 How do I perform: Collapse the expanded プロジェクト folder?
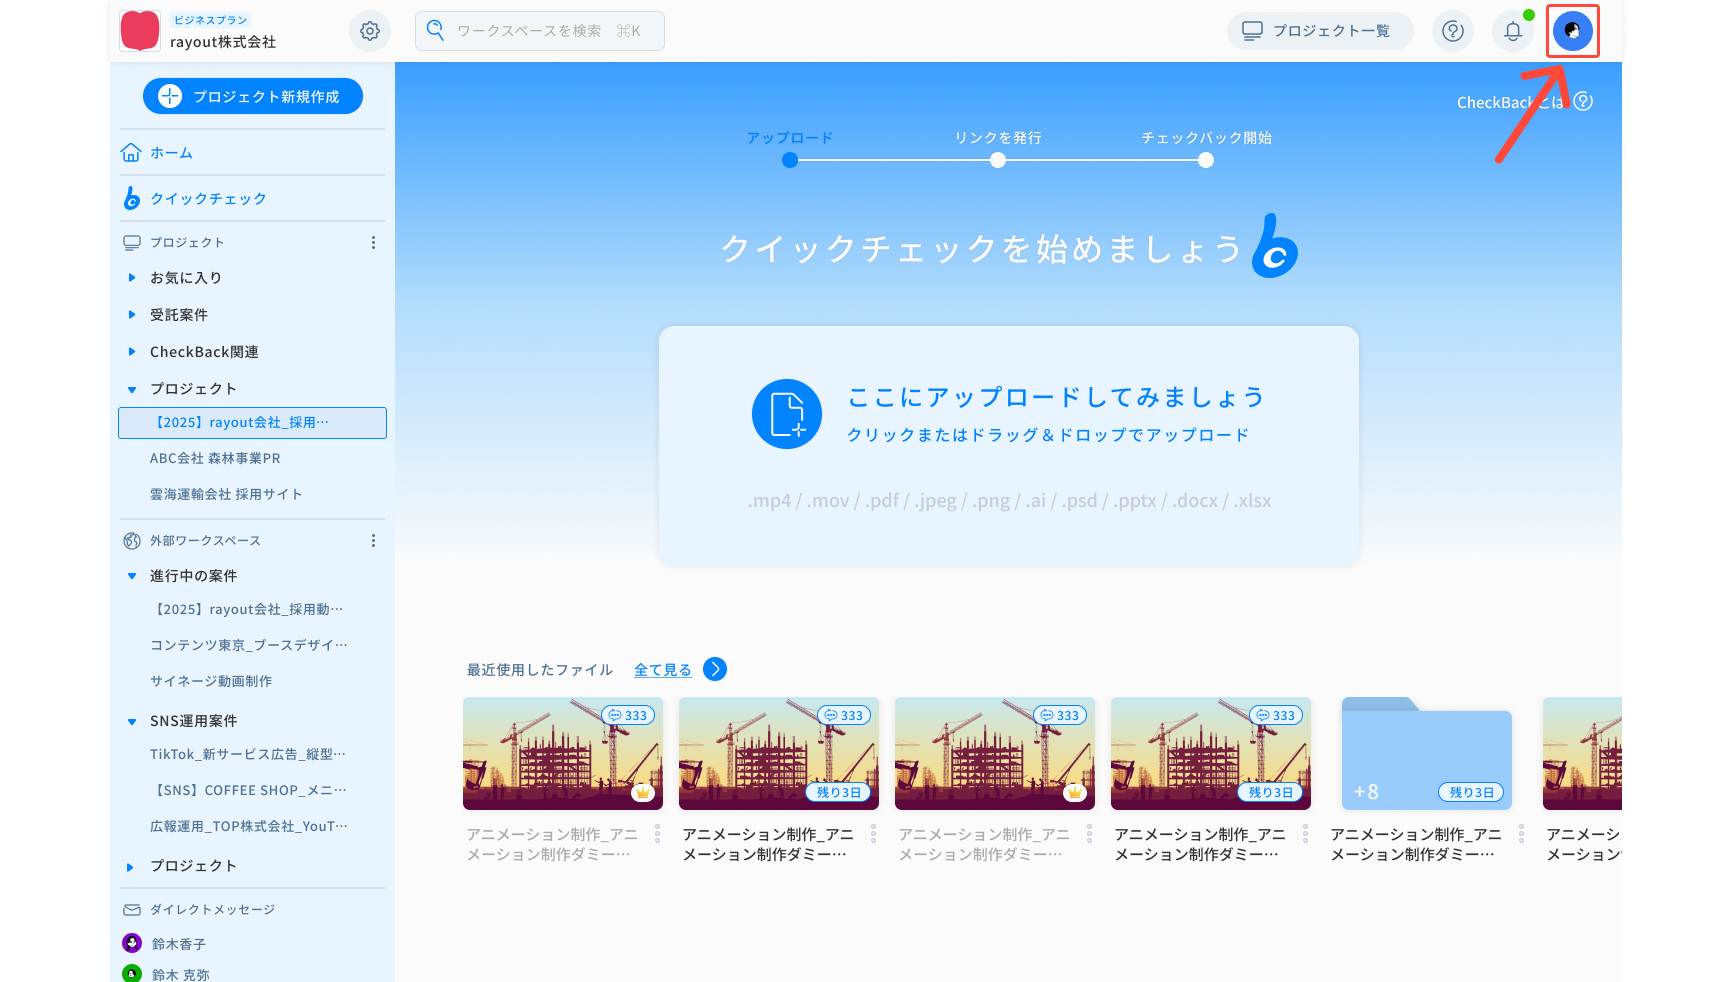[x=131, y=389]
